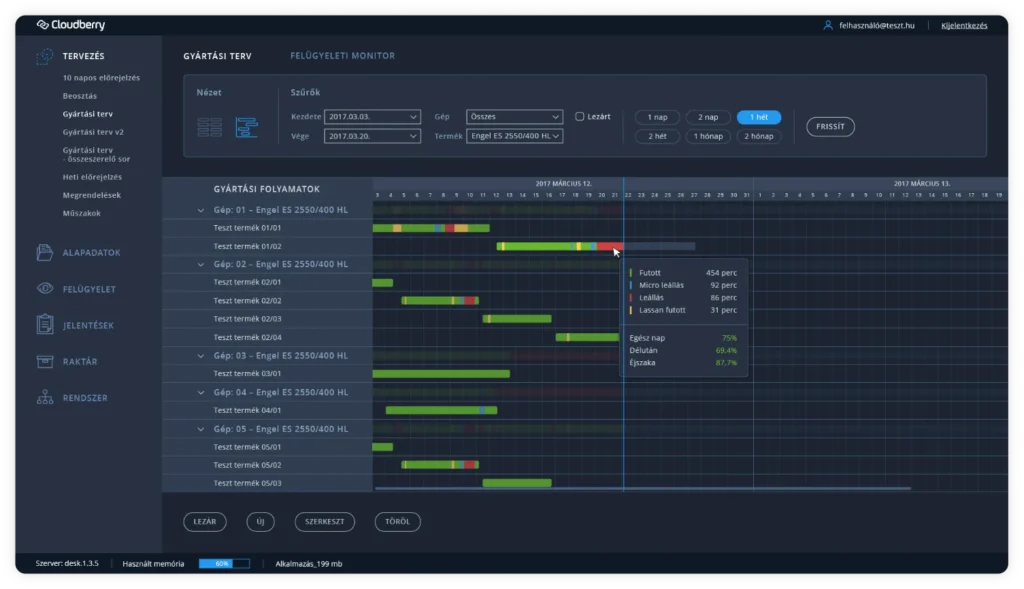This screenshot has width=1024, height=589.
Task: Collapse the Gép: 01 group
Action: (201, 210)
